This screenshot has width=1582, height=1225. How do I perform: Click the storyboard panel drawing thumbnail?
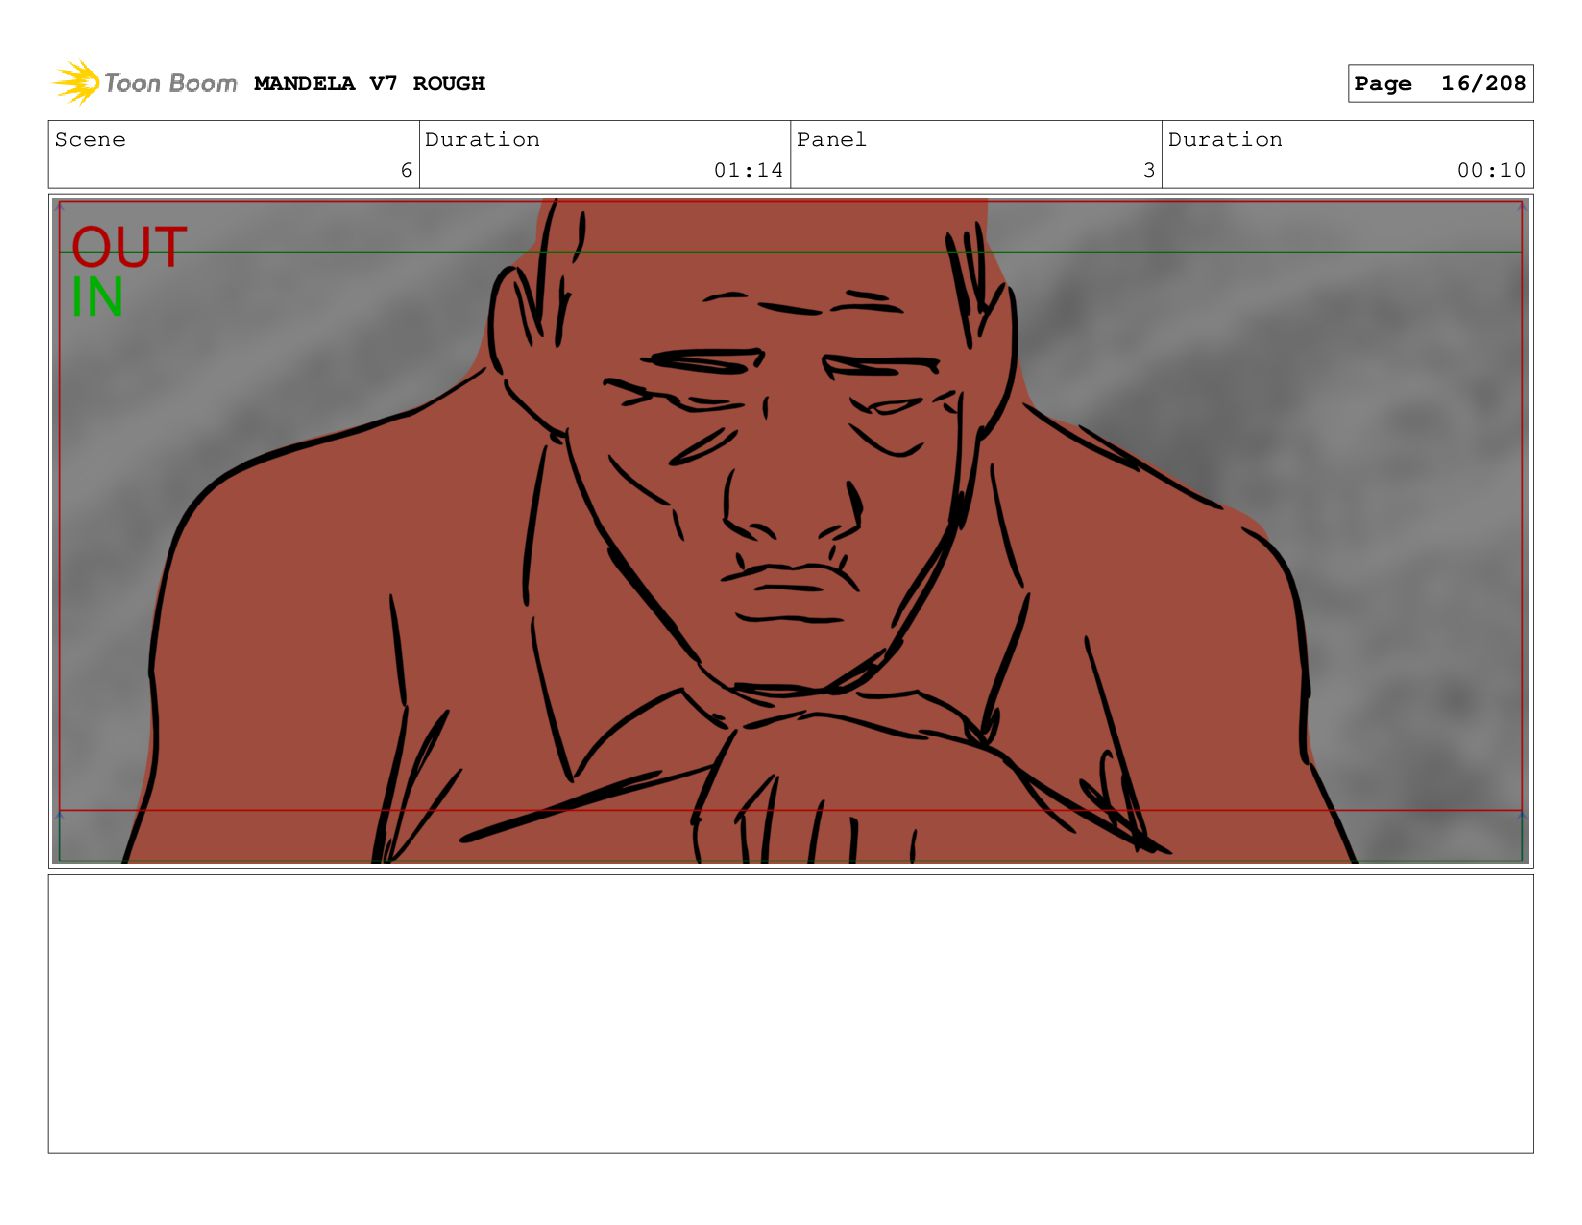(790, 531)
